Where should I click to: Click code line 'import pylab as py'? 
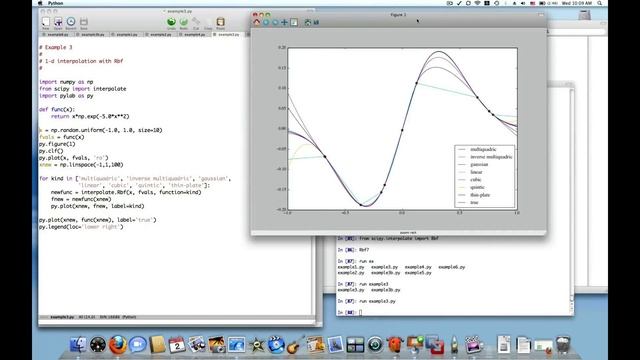click(x=66, y=96)
